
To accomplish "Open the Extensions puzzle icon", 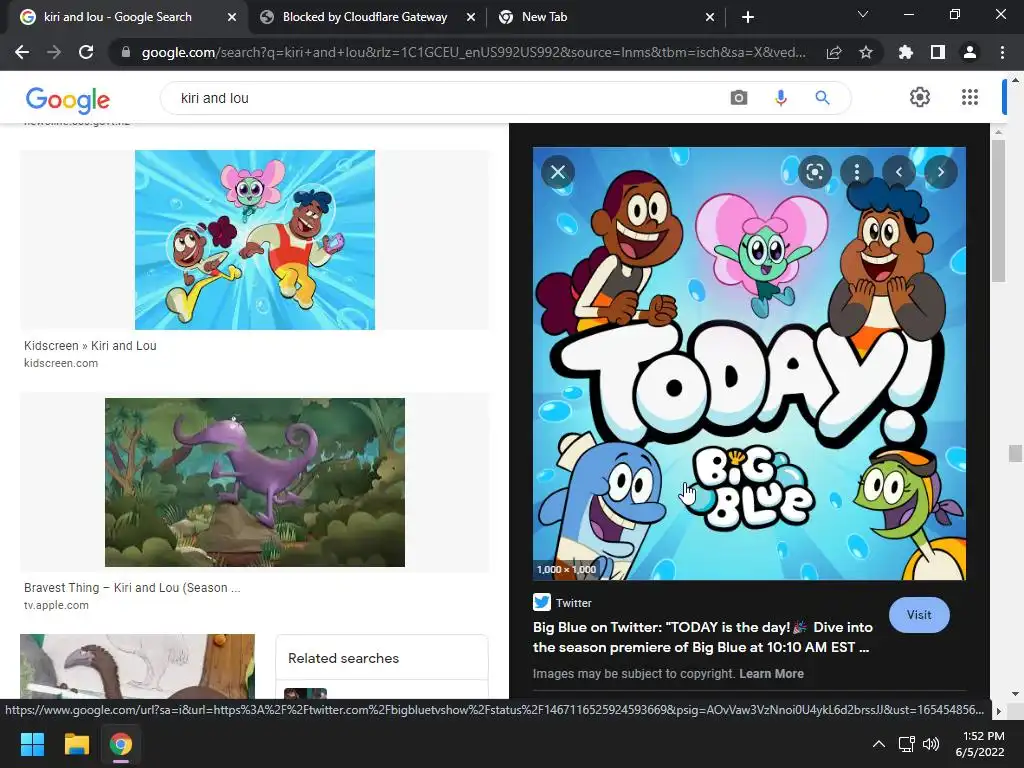I will click(905, 52).
